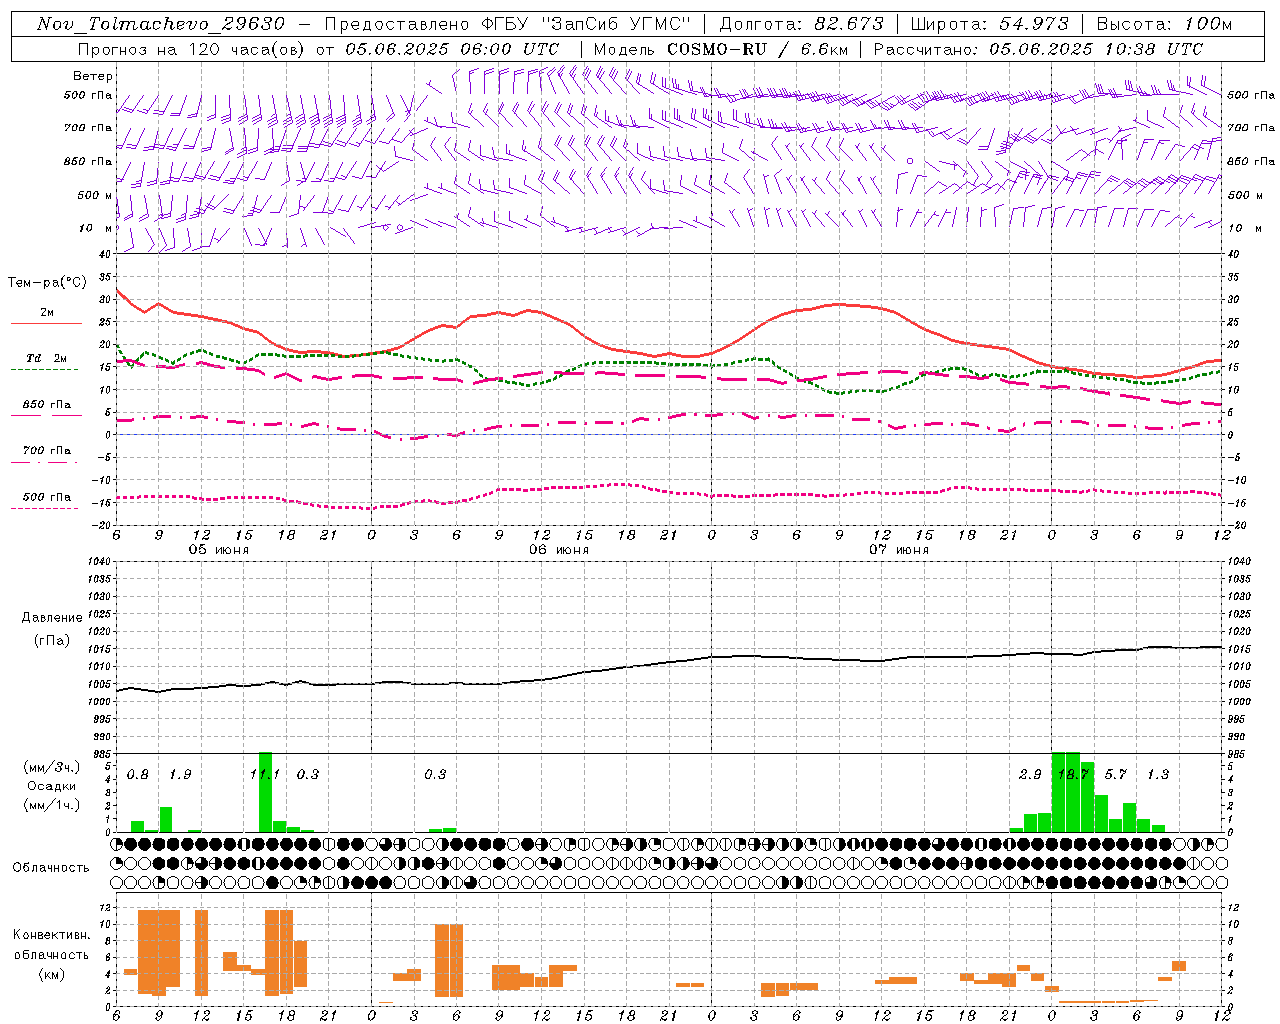Click the date label 07 июня
Viewport: 1280px width, 1024px height.
(x=899, y=550)
